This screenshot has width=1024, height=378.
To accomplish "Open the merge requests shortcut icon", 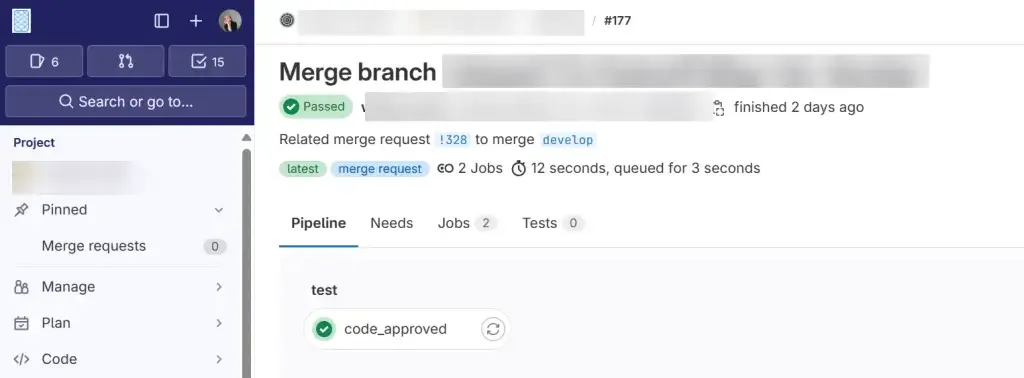I will (125, 61).
